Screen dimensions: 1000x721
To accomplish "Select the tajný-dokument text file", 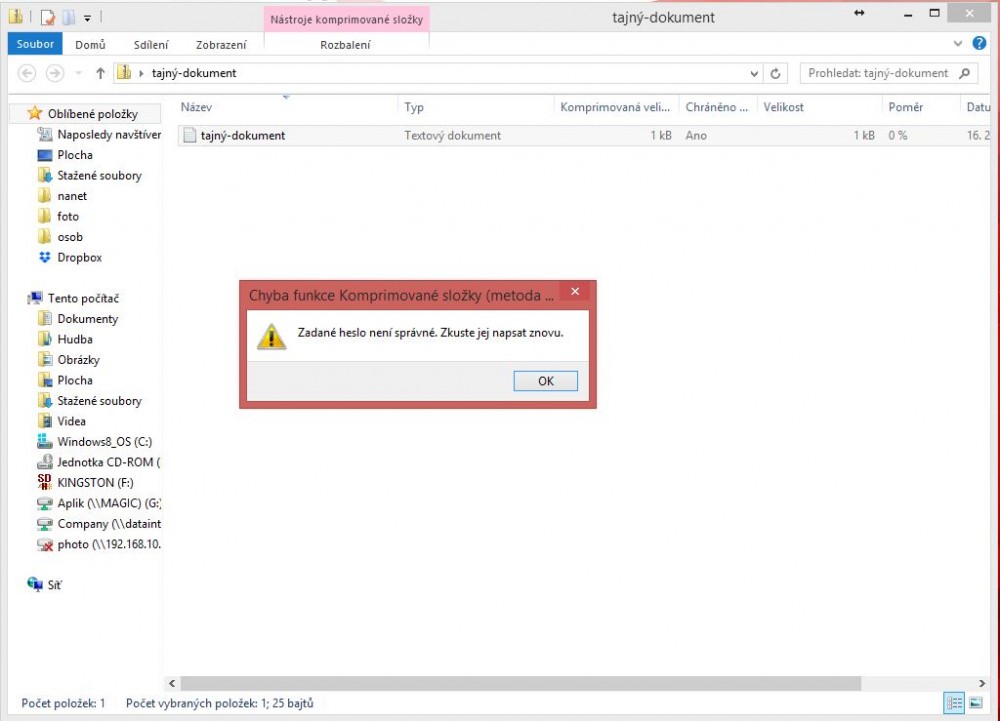I will pos(243,135).
